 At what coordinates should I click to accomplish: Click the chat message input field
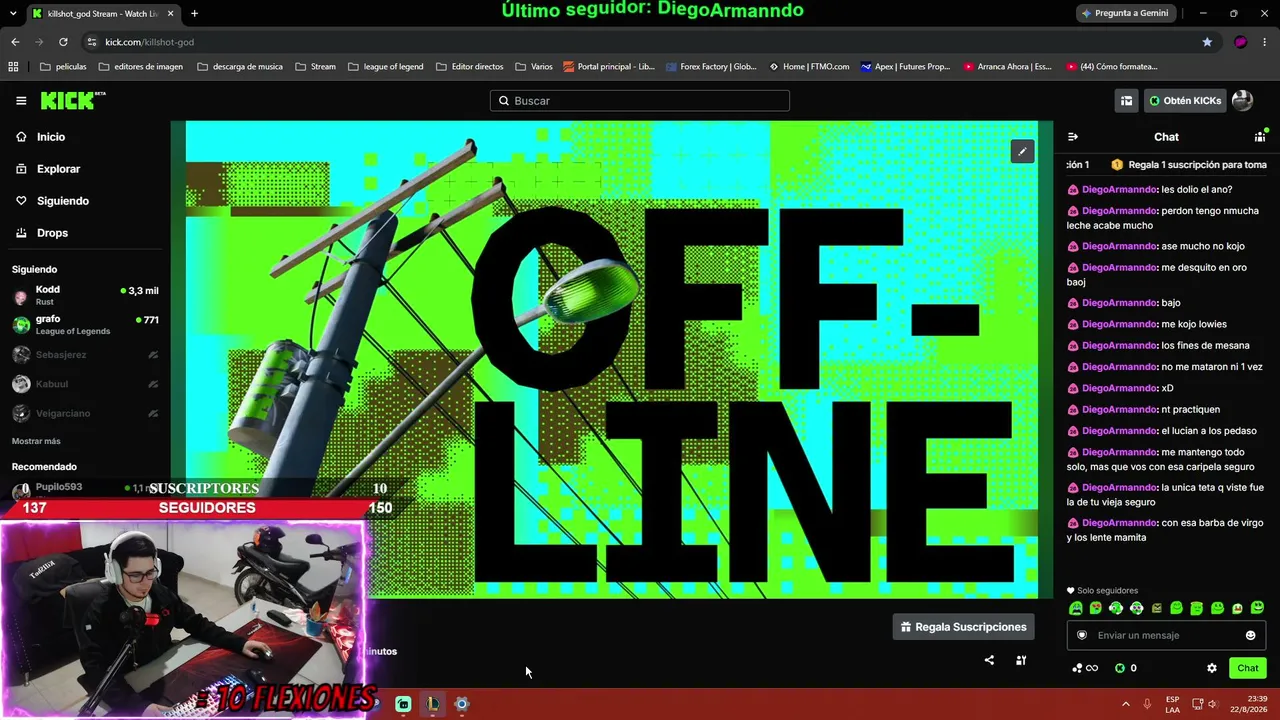[1165, 635]
